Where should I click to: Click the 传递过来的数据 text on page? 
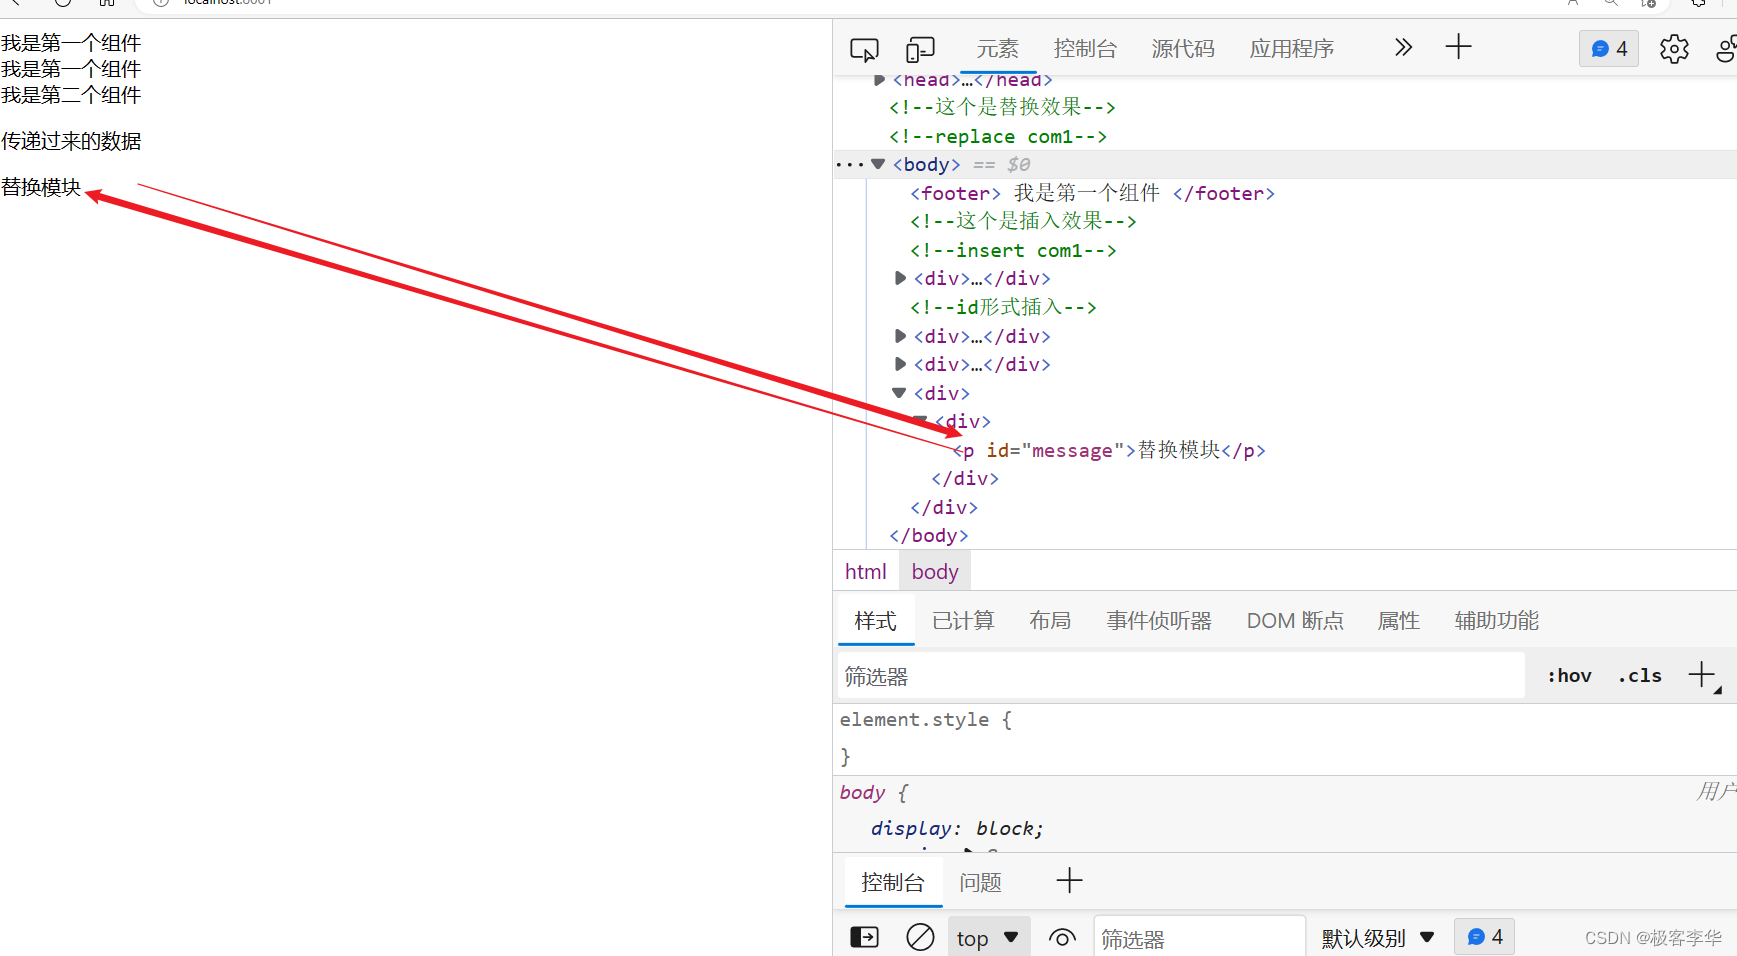tap(71, 141)
